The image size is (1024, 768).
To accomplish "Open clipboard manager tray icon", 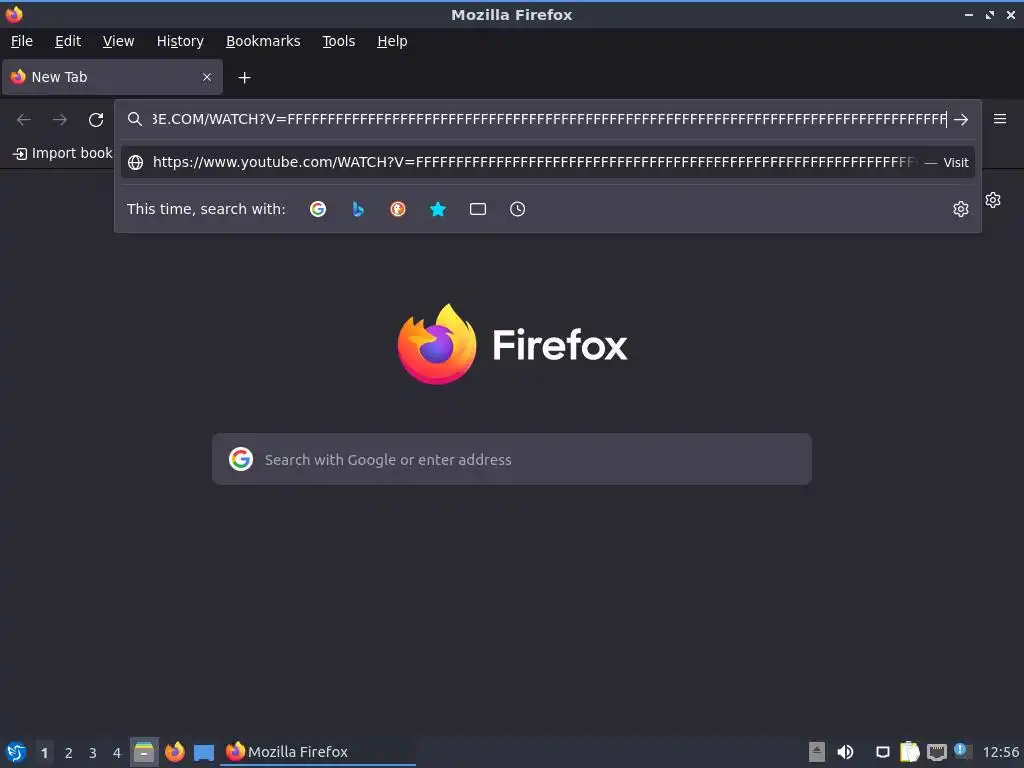I will pos(909,752).
